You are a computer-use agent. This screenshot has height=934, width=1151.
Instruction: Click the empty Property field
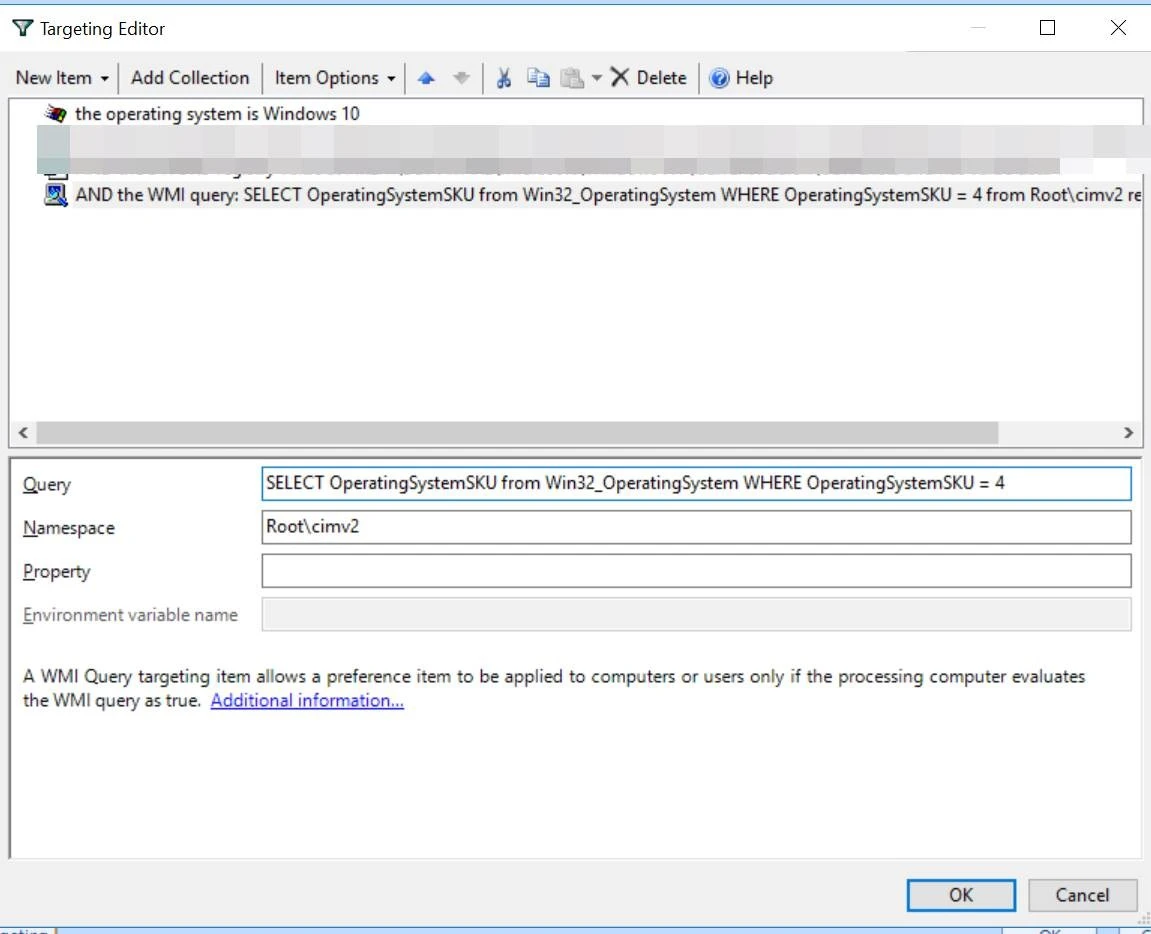click(x=696, y=571)
